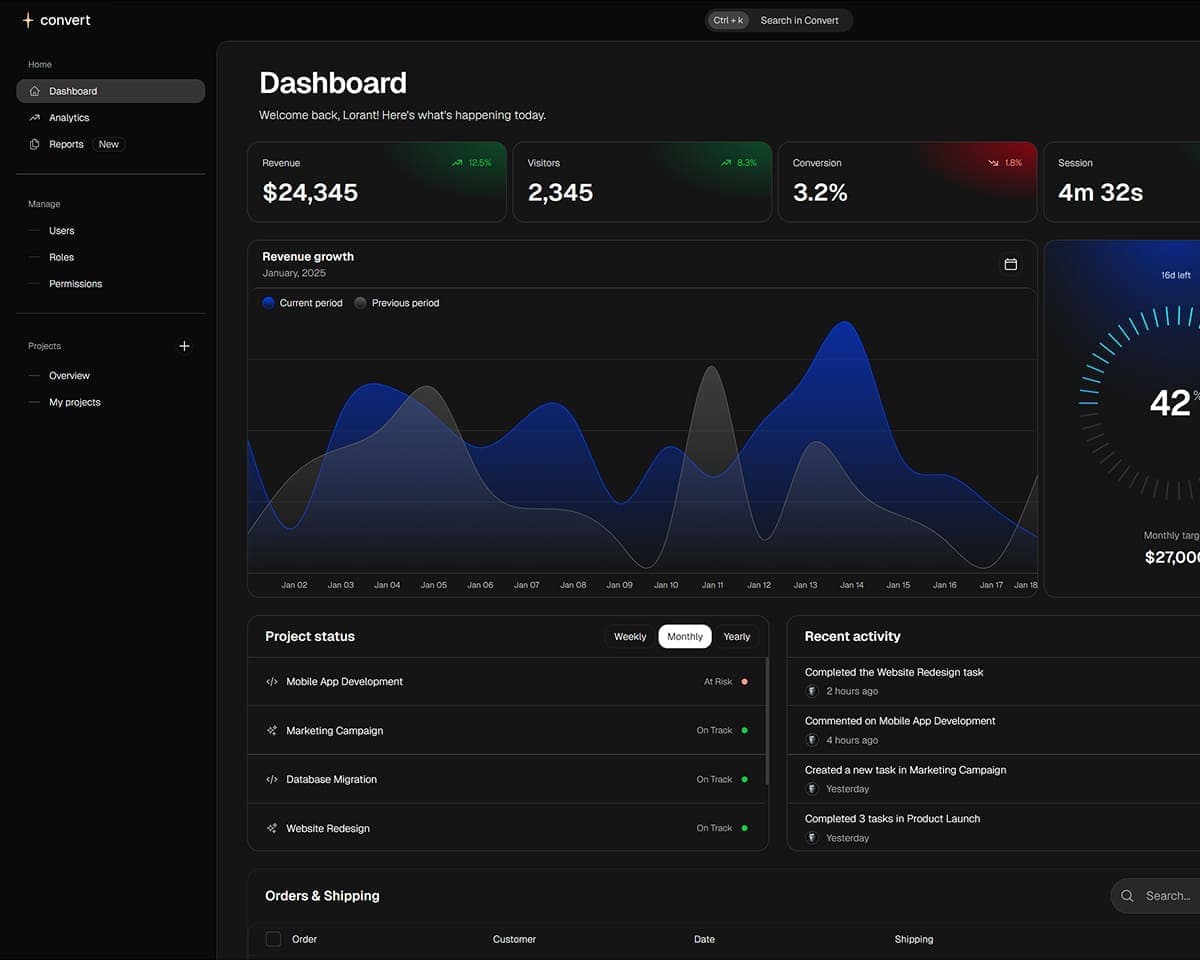Switch Project status to Weekly
1200x960 pixels.
pos(629,636)
